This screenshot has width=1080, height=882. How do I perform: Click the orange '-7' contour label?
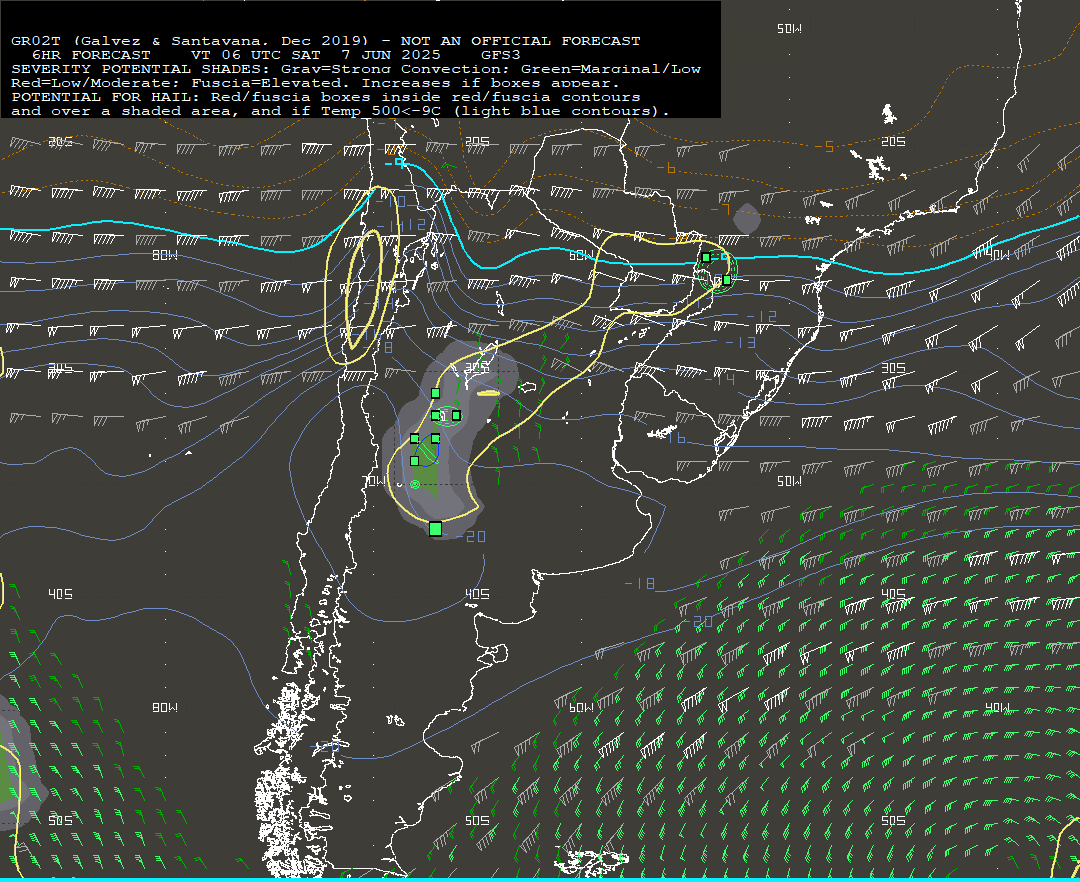(719, 209)
